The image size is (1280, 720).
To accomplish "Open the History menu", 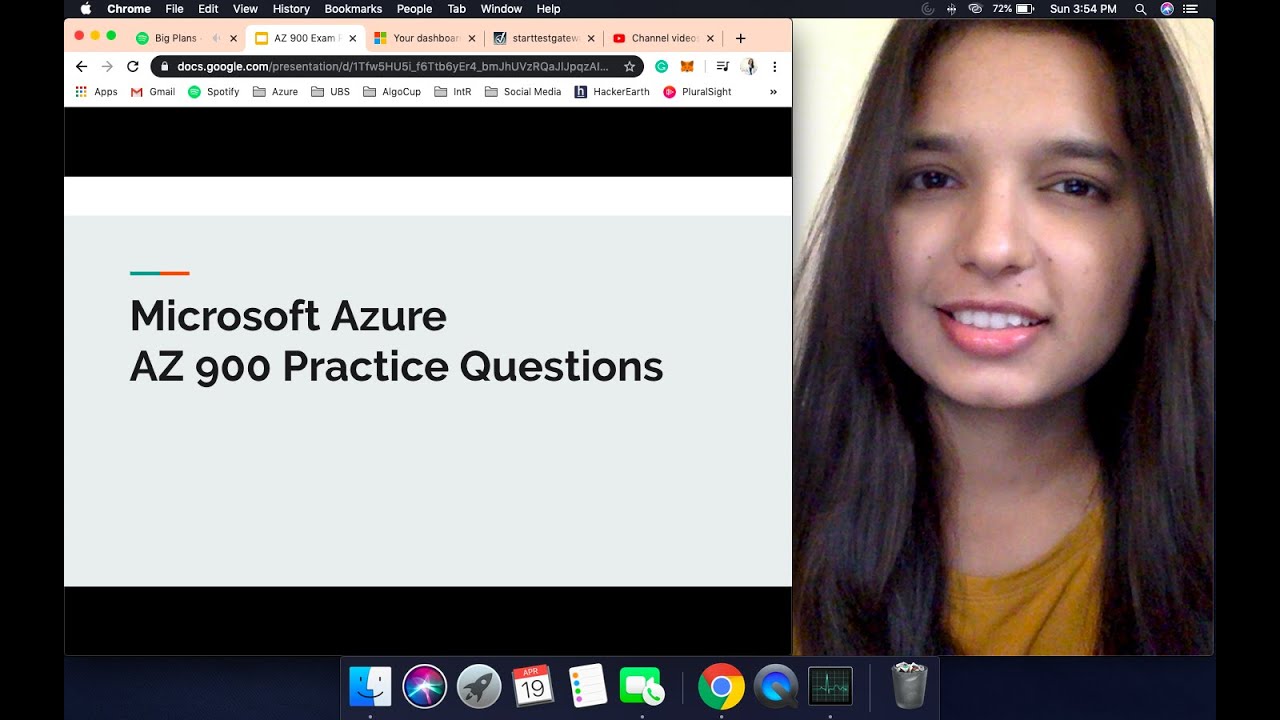I will 291,9.
